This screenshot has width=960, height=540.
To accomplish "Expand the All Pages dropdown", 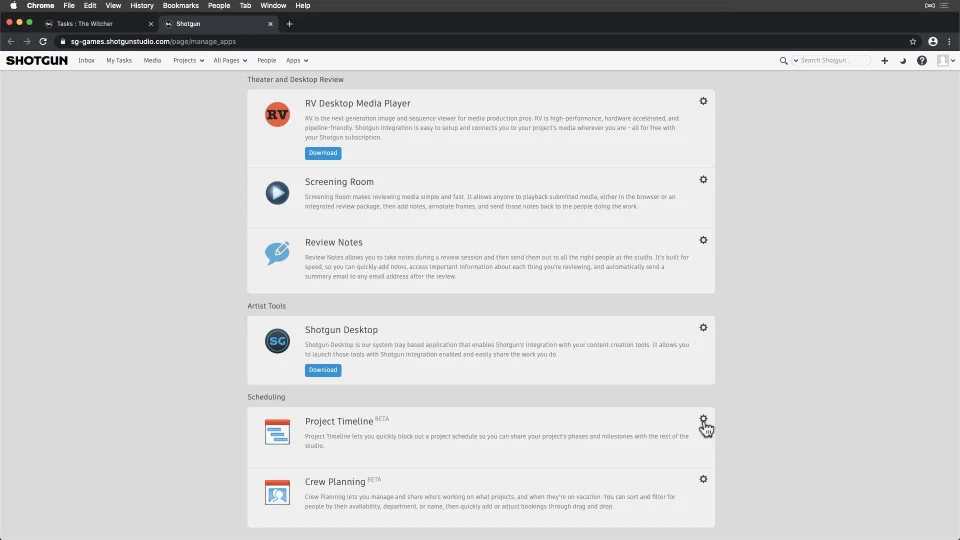I will pos(230,61).
